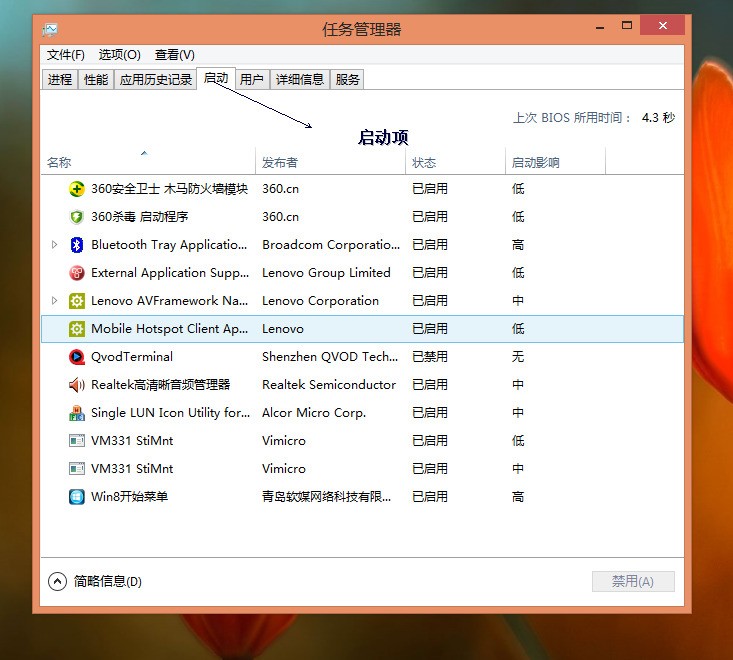Click the Task Manager title bar icon
The image size is (733, 660).
tap(50, 30)
